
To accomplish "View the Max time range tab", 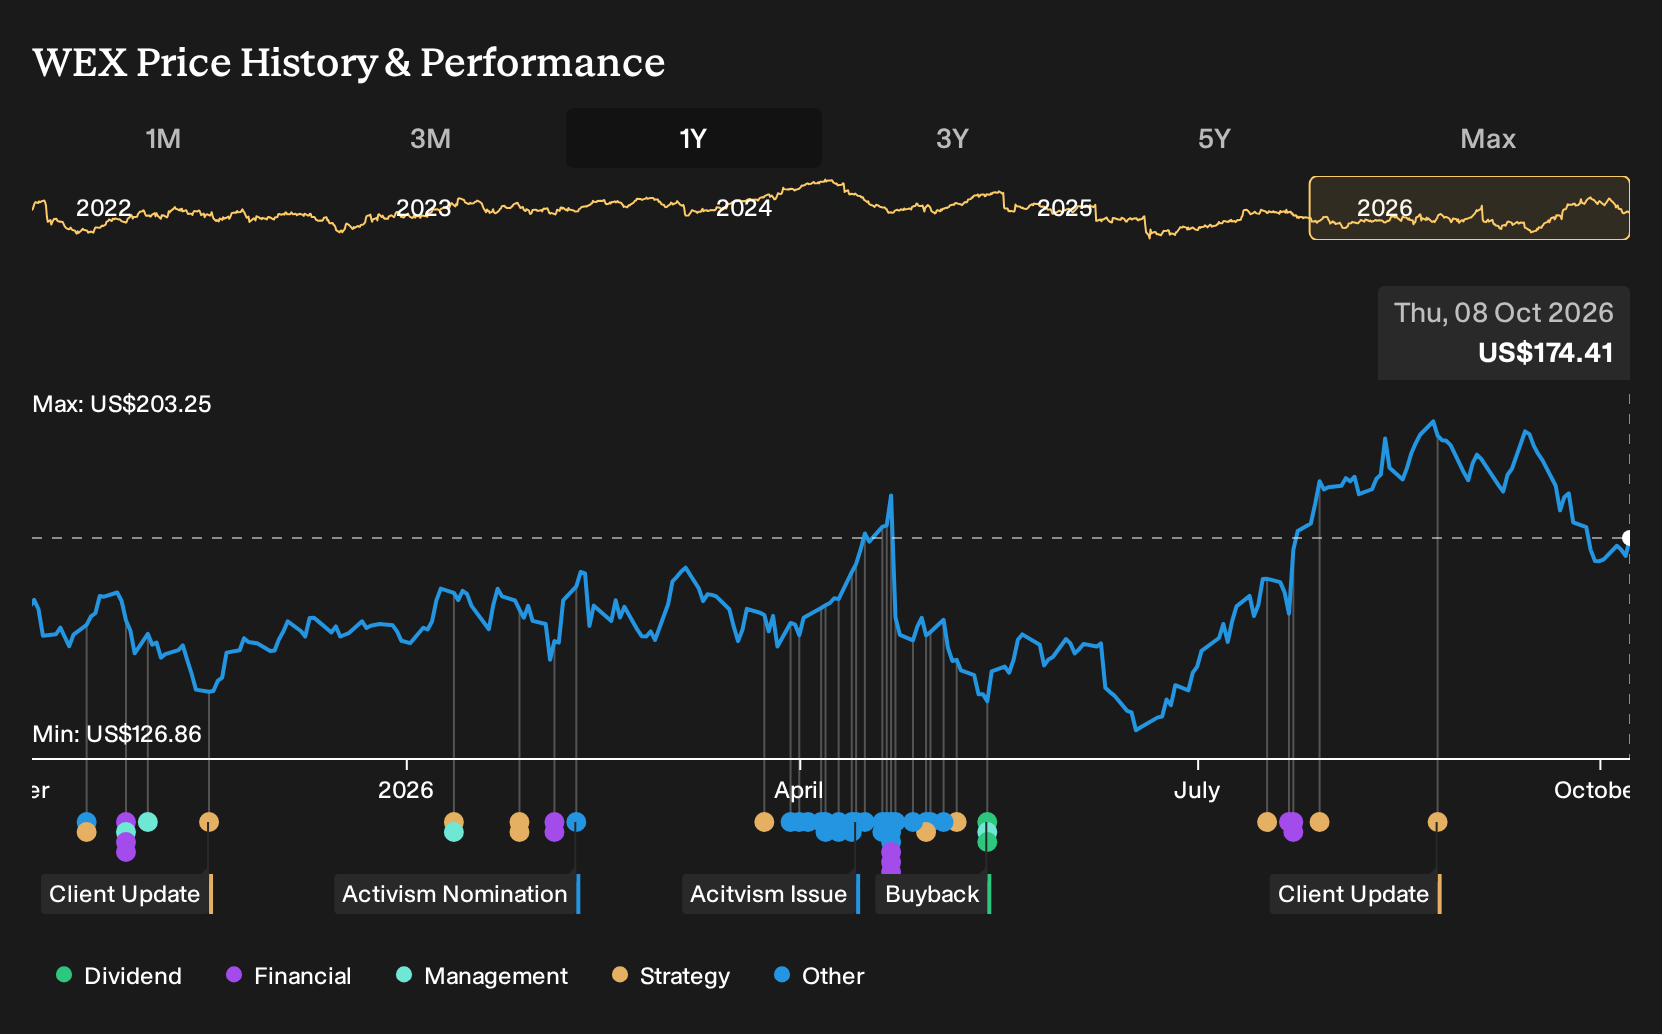I will (x=1488, y=138).
